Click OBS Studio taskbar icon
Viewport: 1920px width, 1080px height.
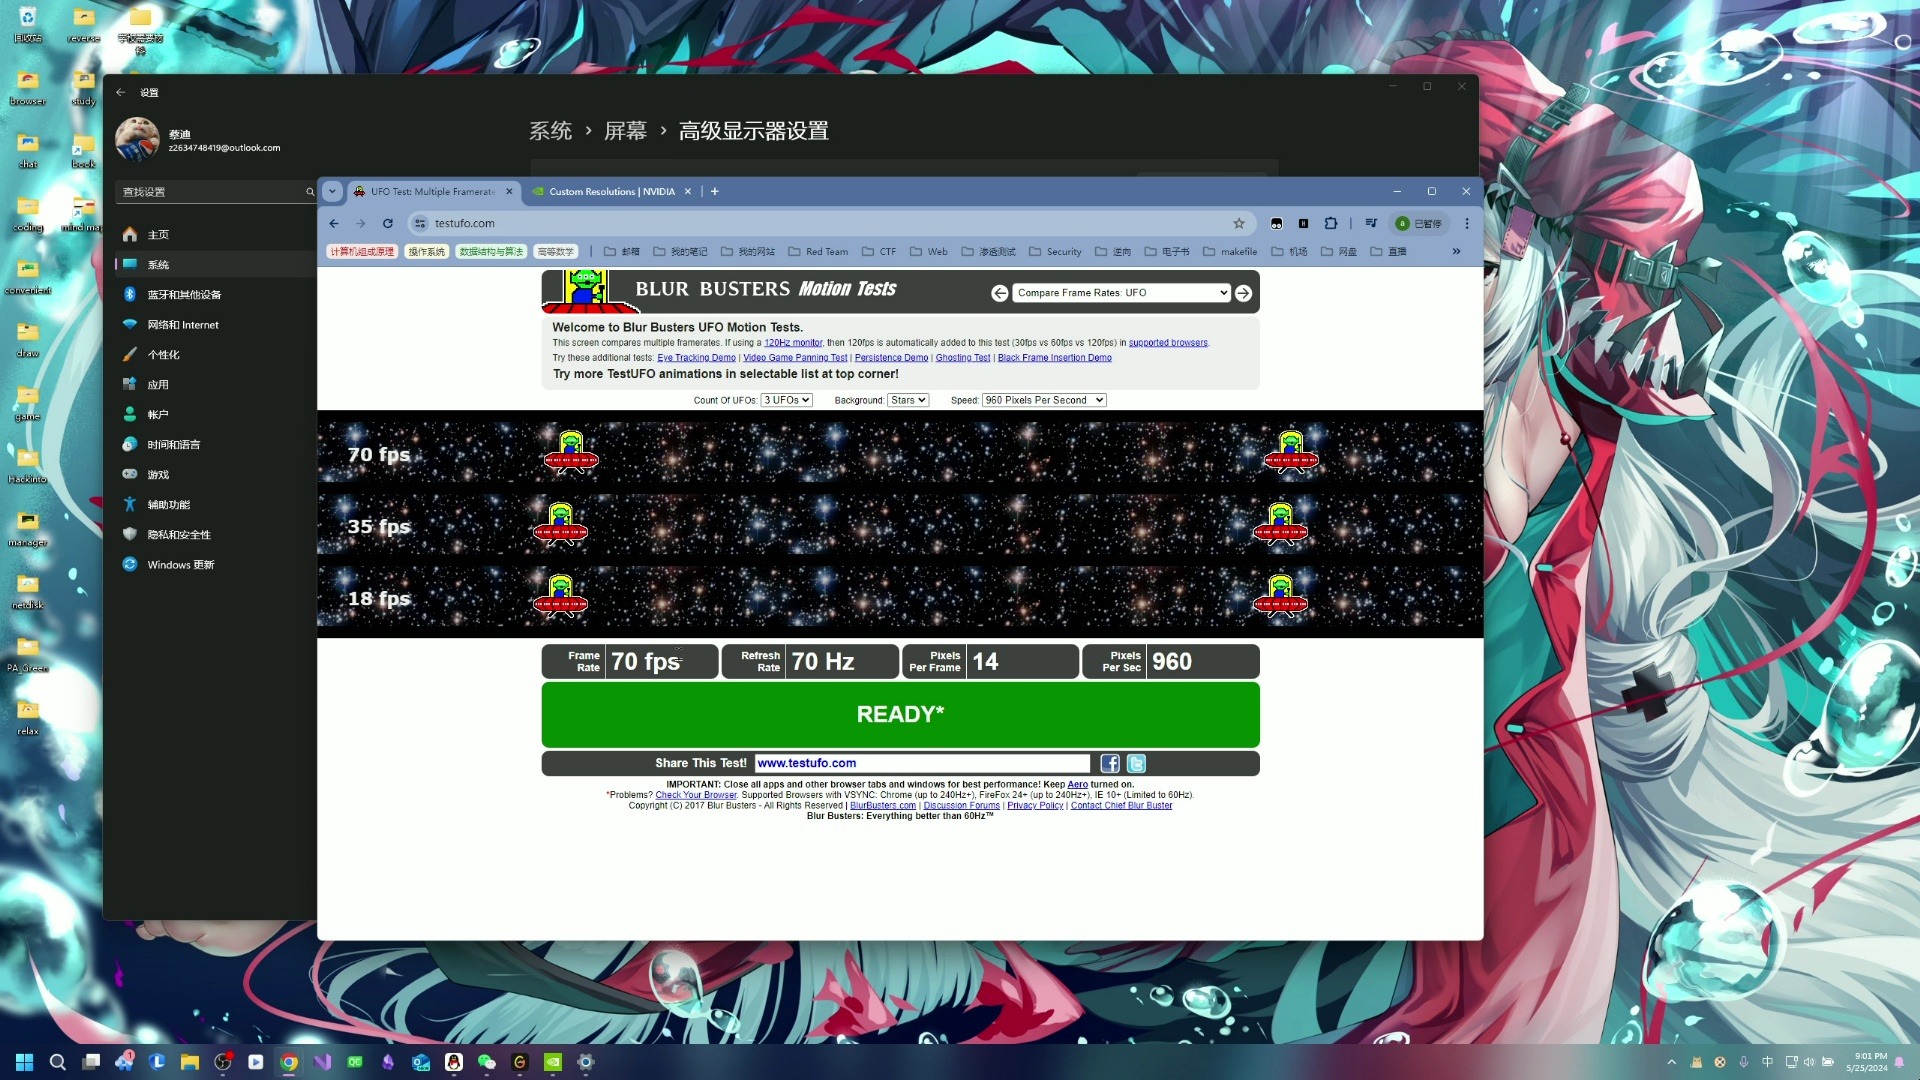(223, 1062)
